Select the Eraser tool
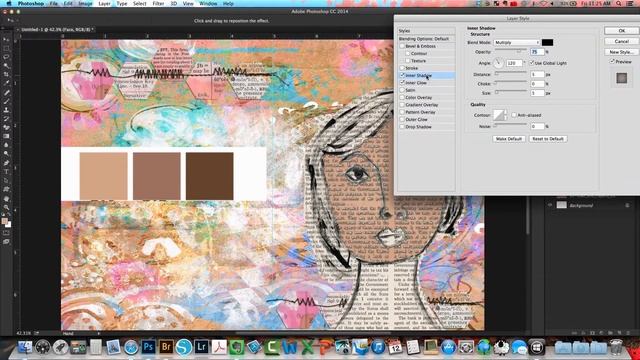This screenshot has height=360, width=640. tap(6, 127)
